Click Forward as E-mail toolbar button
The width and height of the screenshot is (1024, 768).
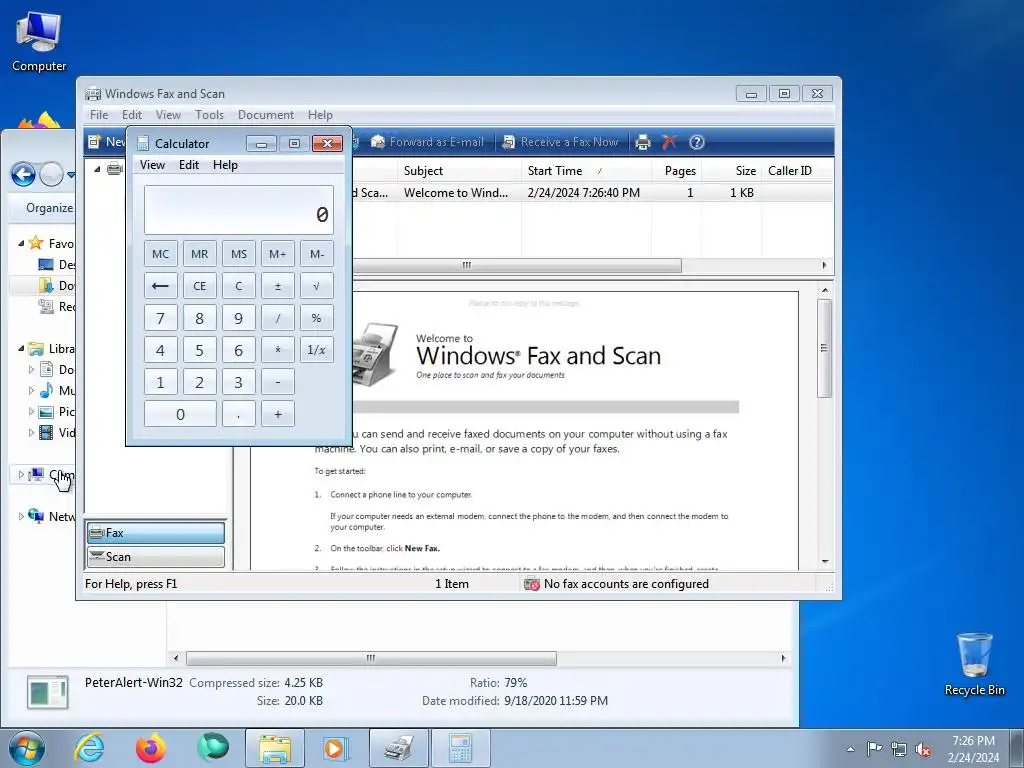tap(428, 142)
